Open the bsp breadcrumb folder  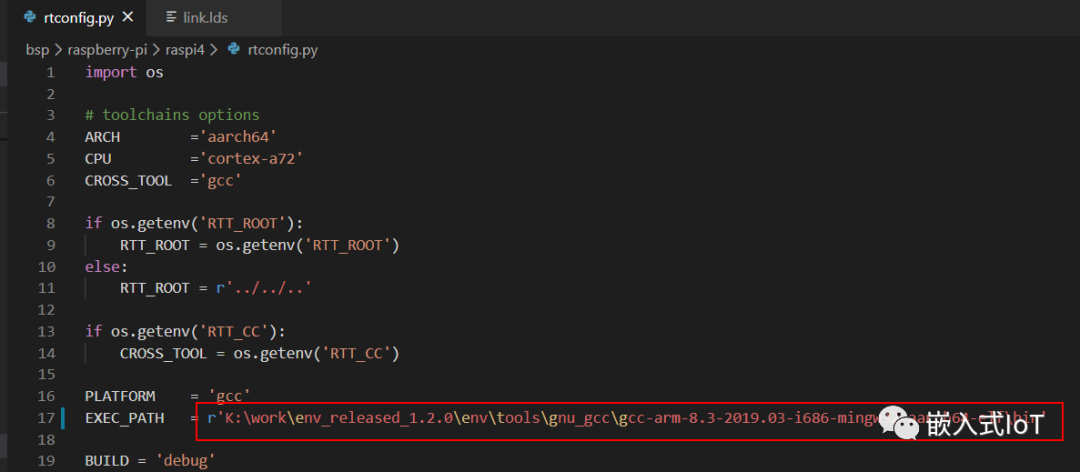(x=36, y=48)
